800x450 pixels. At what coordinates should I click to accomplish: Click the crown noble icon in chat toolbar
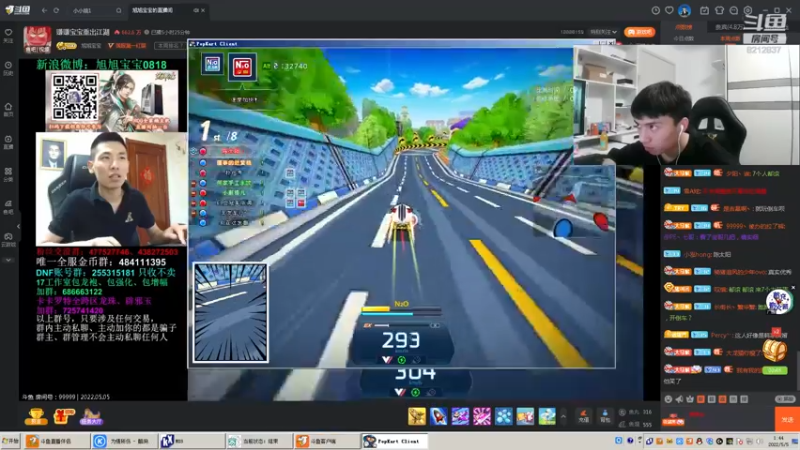pyautogui.click(x=690, y=399)
